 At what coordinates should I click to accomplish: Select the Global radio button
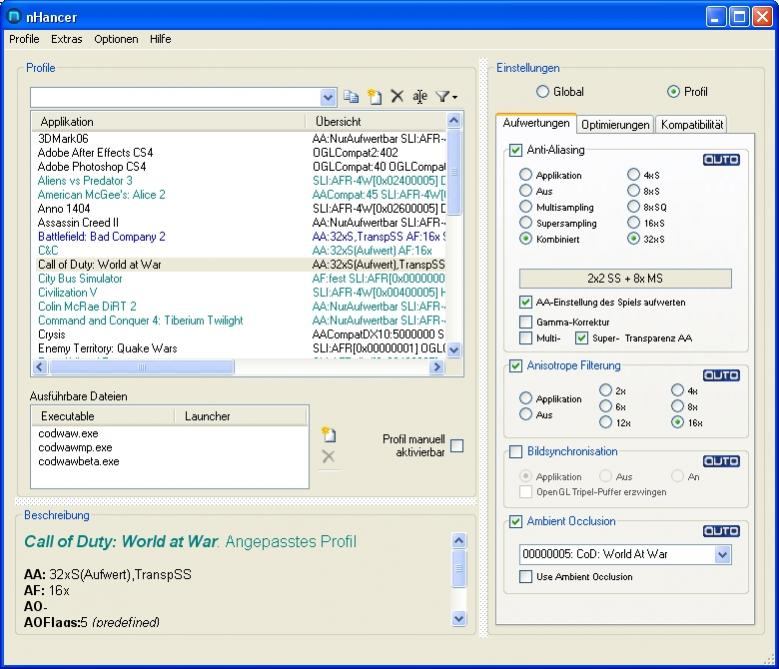pos(543,91)
